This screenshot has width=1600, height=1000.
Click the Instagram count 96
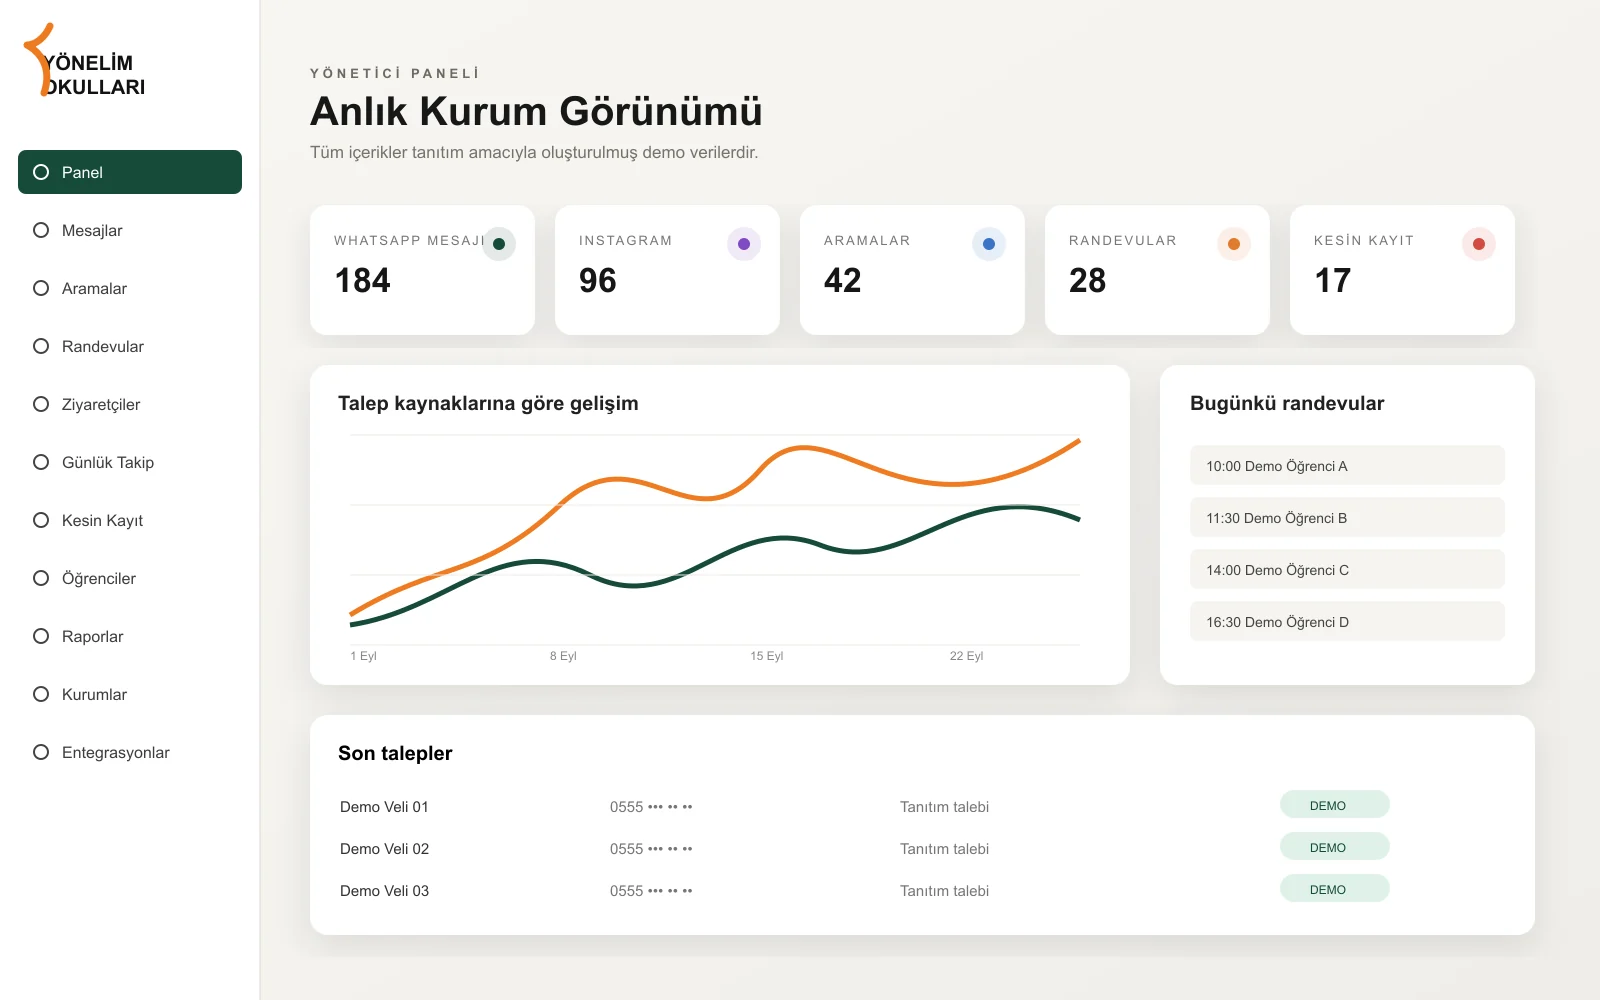coord(598,281)
